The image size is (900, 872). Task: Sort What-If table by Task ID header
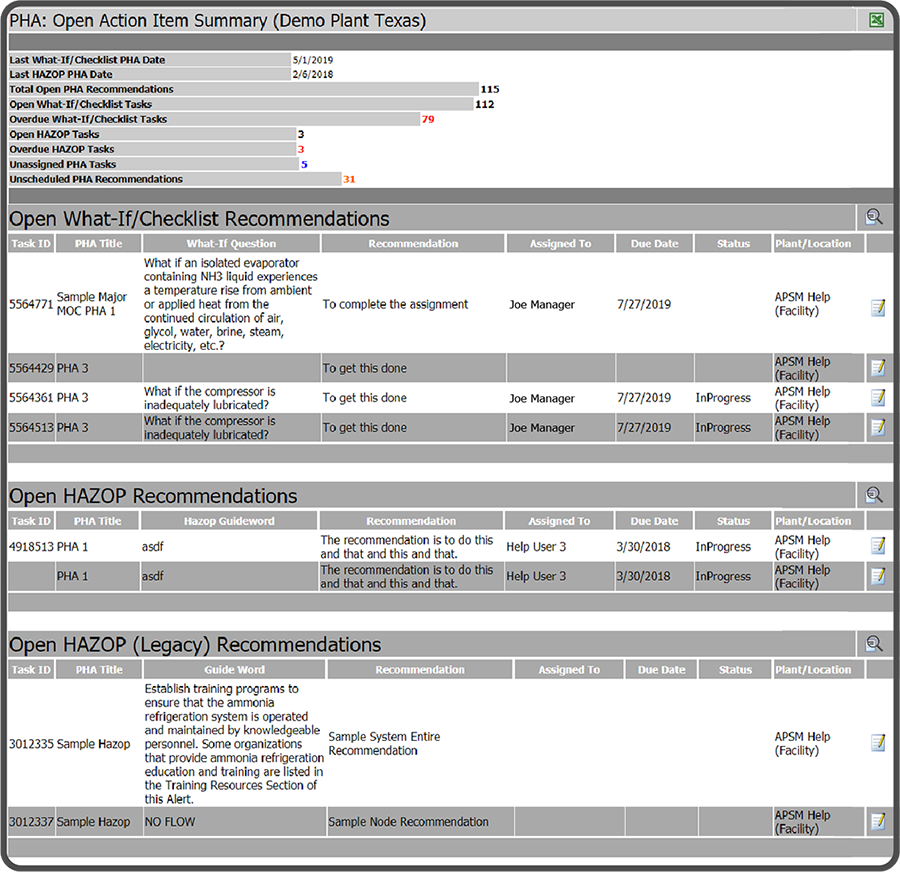[30, 244]
